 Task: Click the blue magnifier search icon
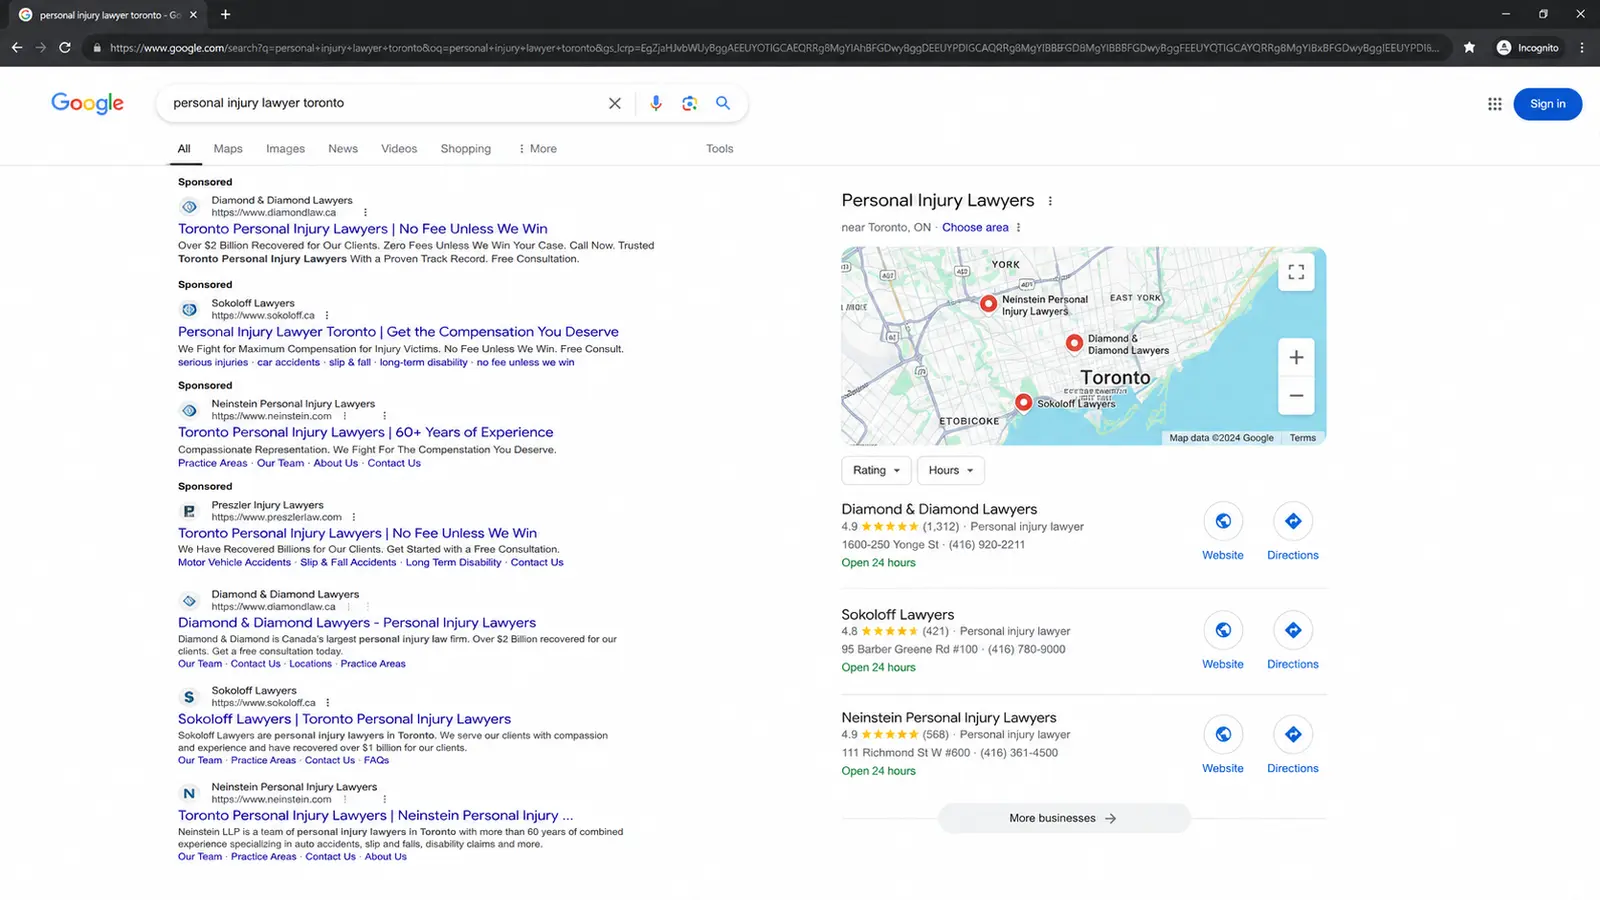(723, 103)
